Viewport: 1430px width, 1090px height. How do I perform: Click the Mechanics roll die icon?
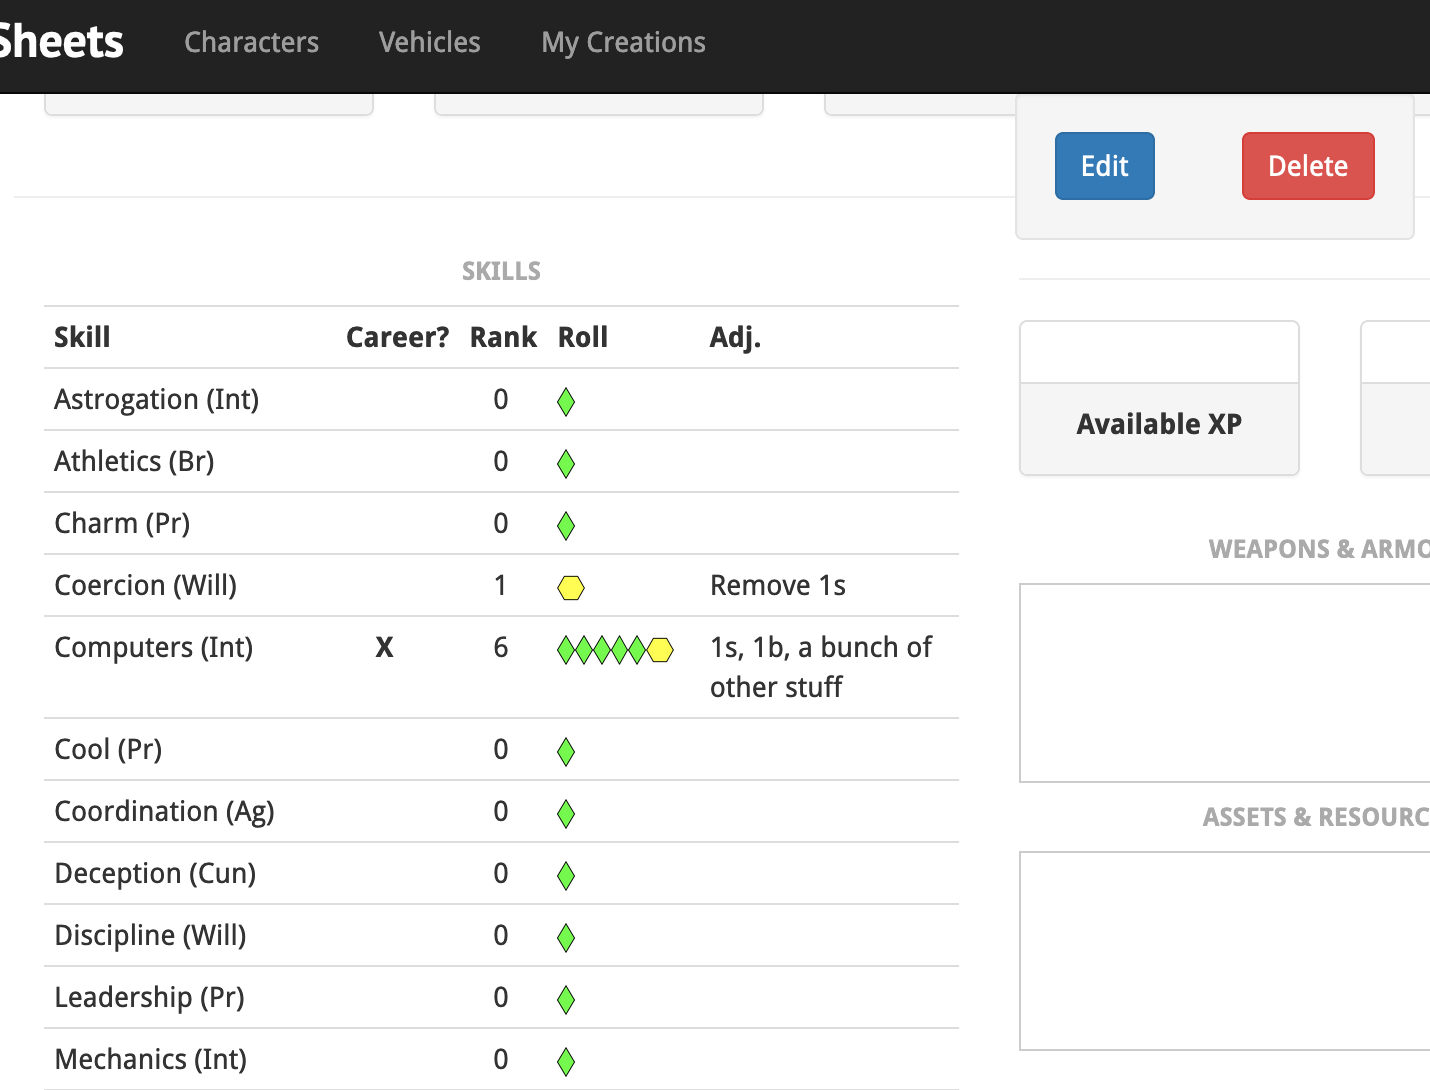pyautogui.click(x=565, y=1061)
